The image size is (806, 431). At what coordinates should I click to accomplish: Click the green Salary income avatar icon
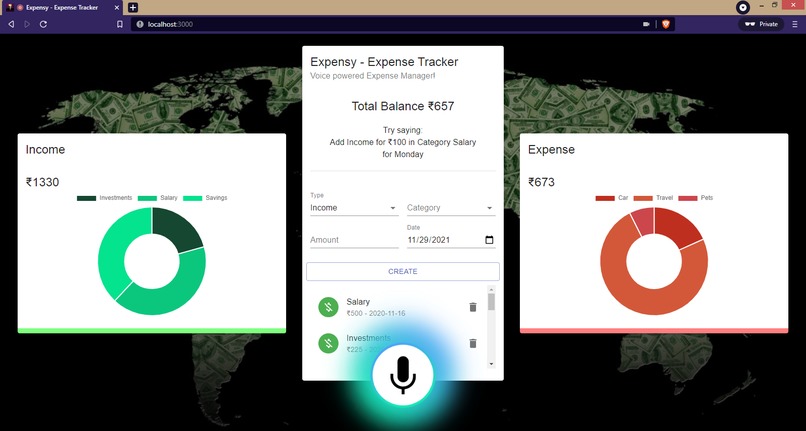point(328,307)
